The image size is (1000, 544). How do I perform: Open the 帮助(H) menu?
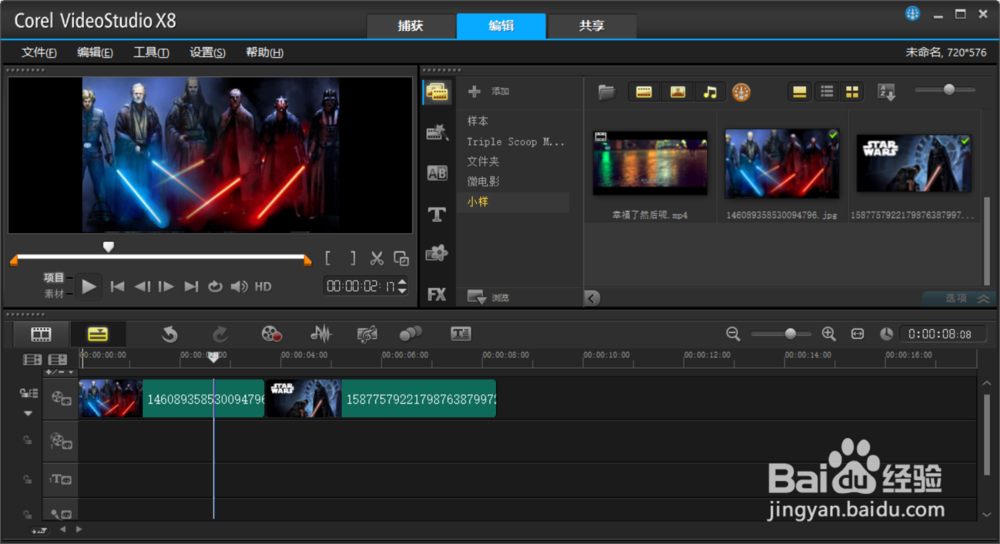(x=264, y=52)
